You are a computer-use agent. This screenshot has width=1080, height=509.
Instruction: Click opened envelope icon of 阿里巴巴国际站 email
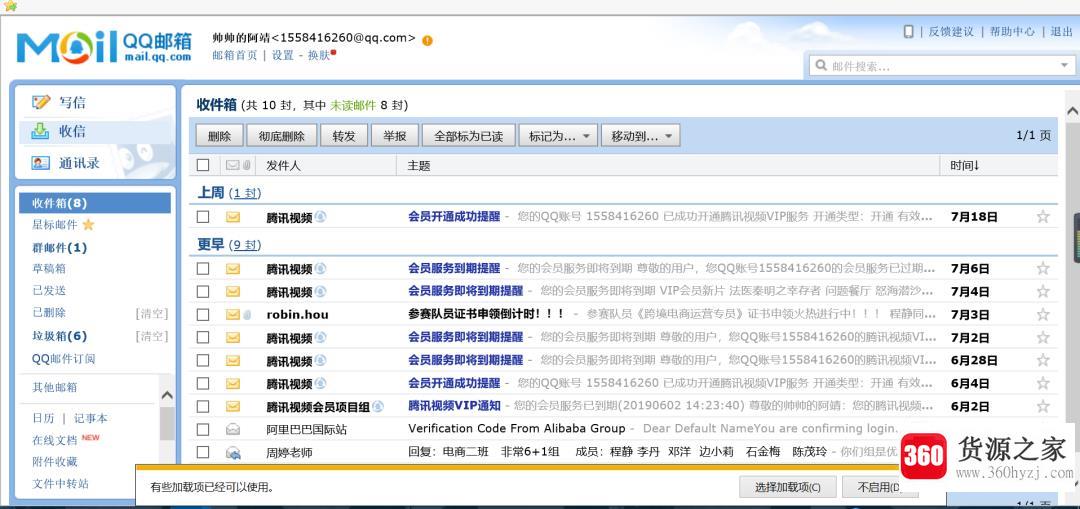coord(233,429)
